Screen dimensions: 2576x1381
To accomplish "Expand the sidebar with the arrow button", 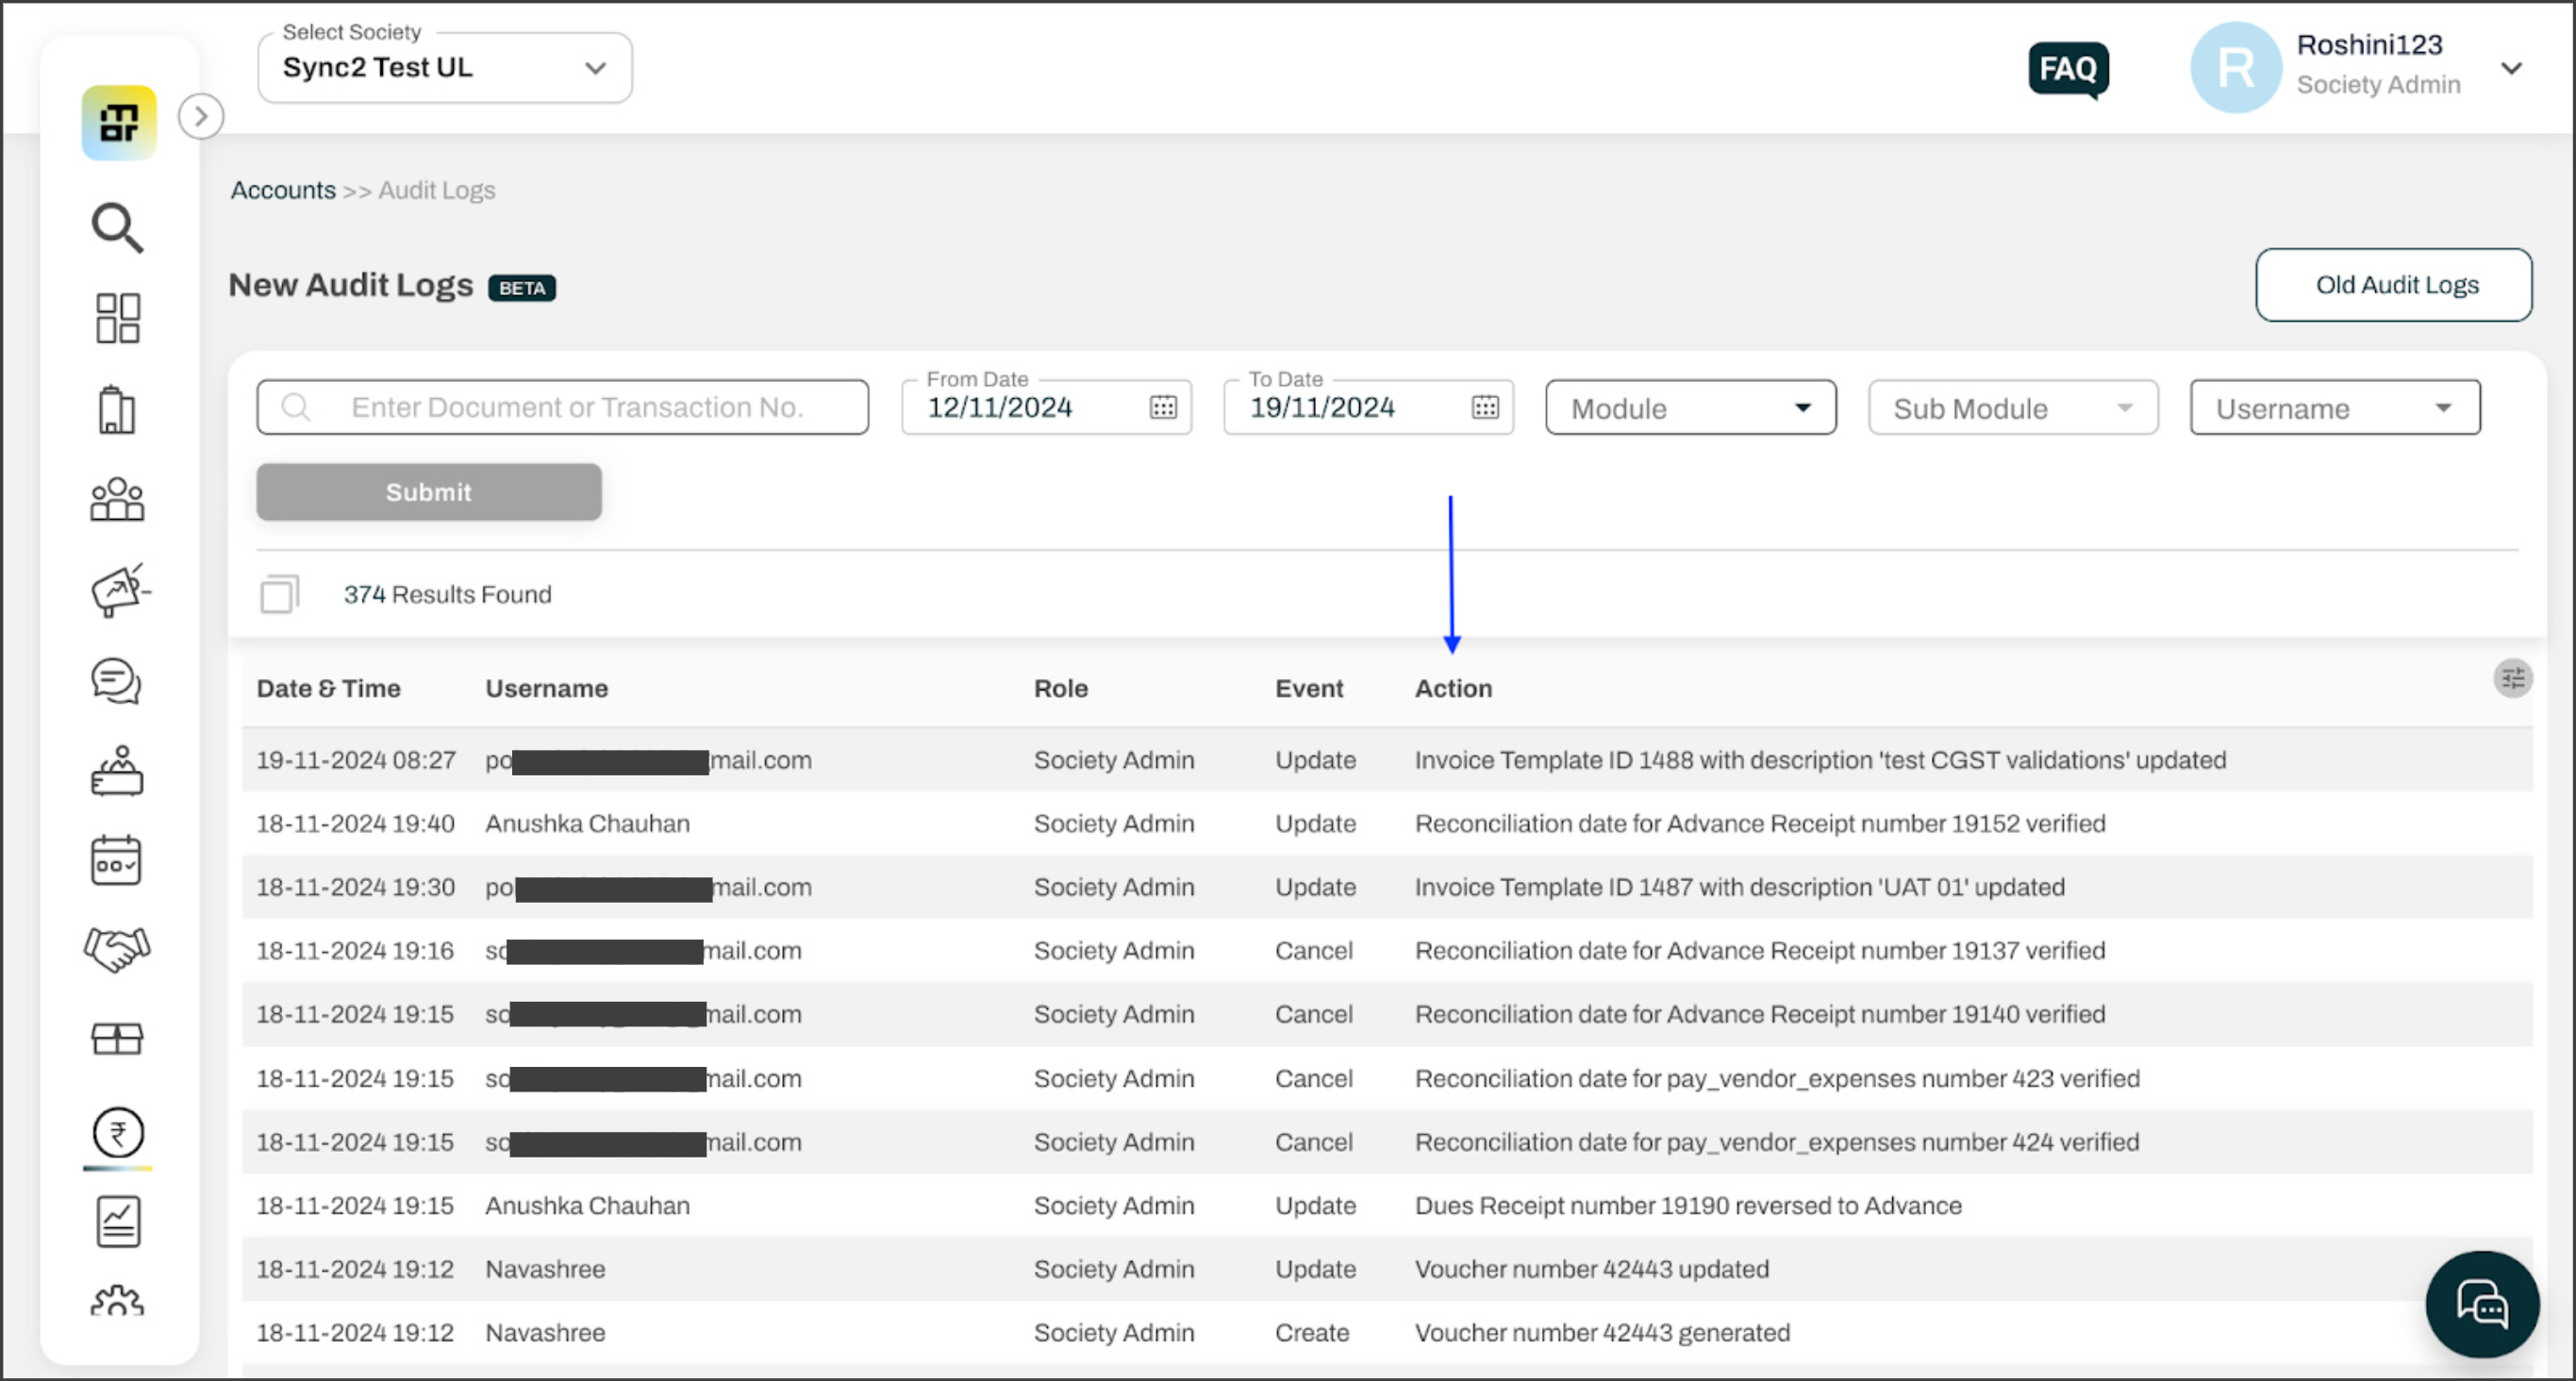I will [201, 117].
